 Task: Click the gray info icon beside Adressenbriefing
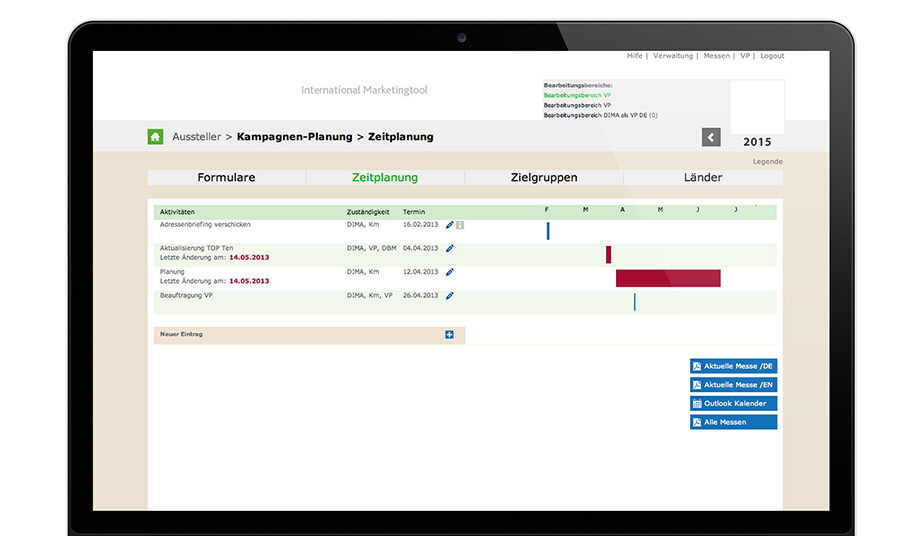tap(460, 225)
